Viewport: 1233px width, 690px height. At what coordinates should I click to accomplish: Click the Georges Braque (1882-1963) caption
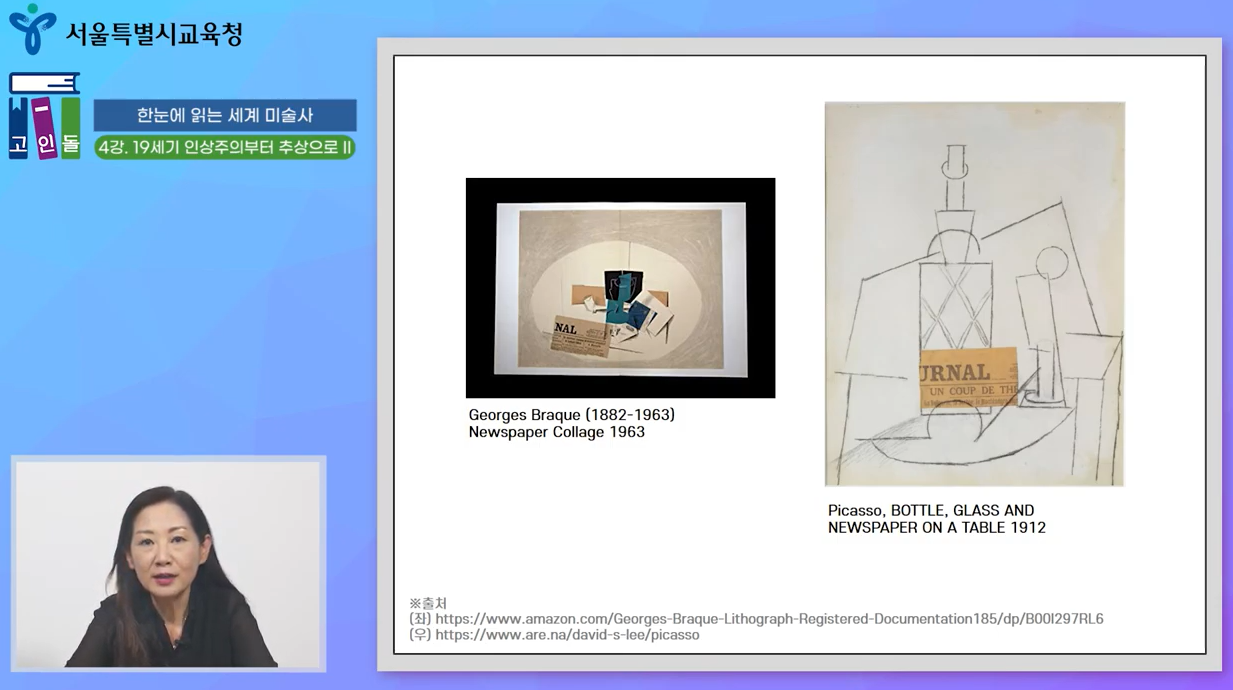click(572, 414)
